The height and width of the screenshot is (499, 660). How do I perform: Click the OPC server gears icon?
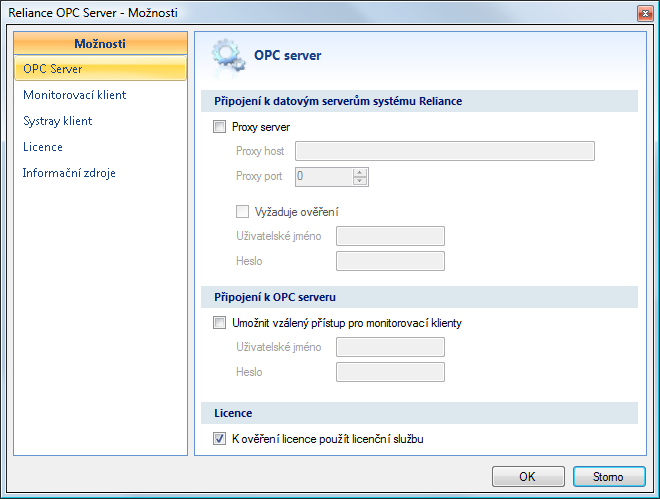coord(228,58)
